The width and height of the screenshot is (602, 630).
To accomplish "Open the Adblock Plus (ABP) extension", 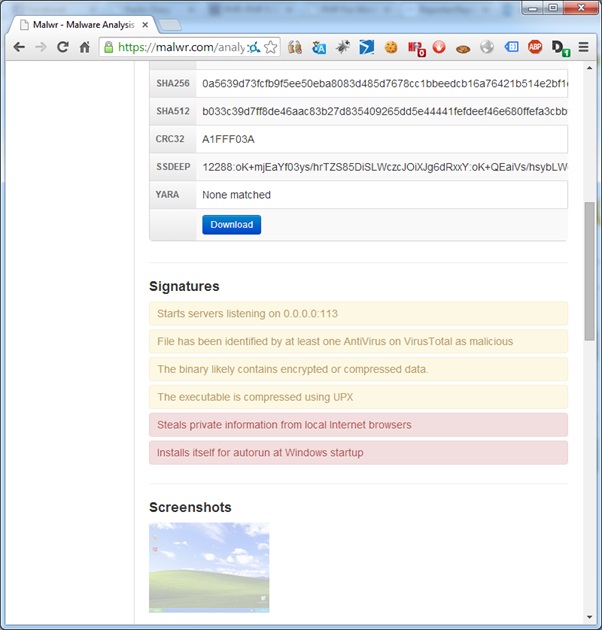I will pos(535,47).
